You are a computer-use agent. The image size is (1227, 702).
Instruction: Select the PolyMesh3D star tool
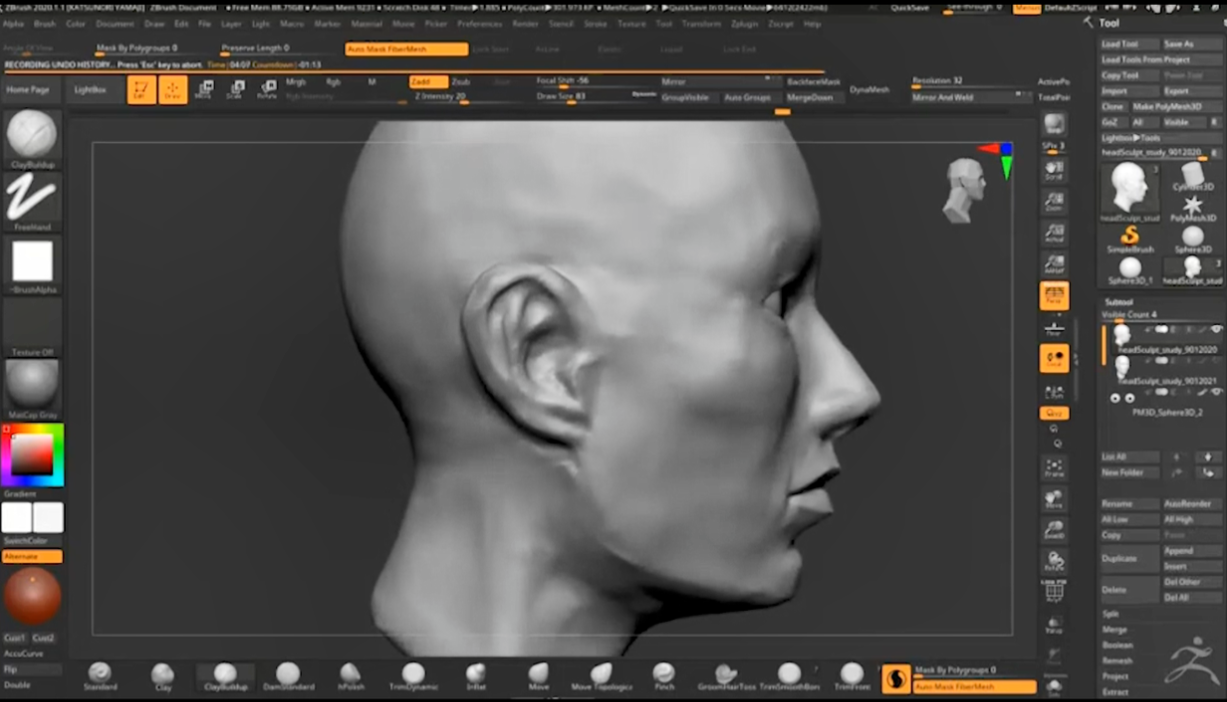click(1192, 207)
